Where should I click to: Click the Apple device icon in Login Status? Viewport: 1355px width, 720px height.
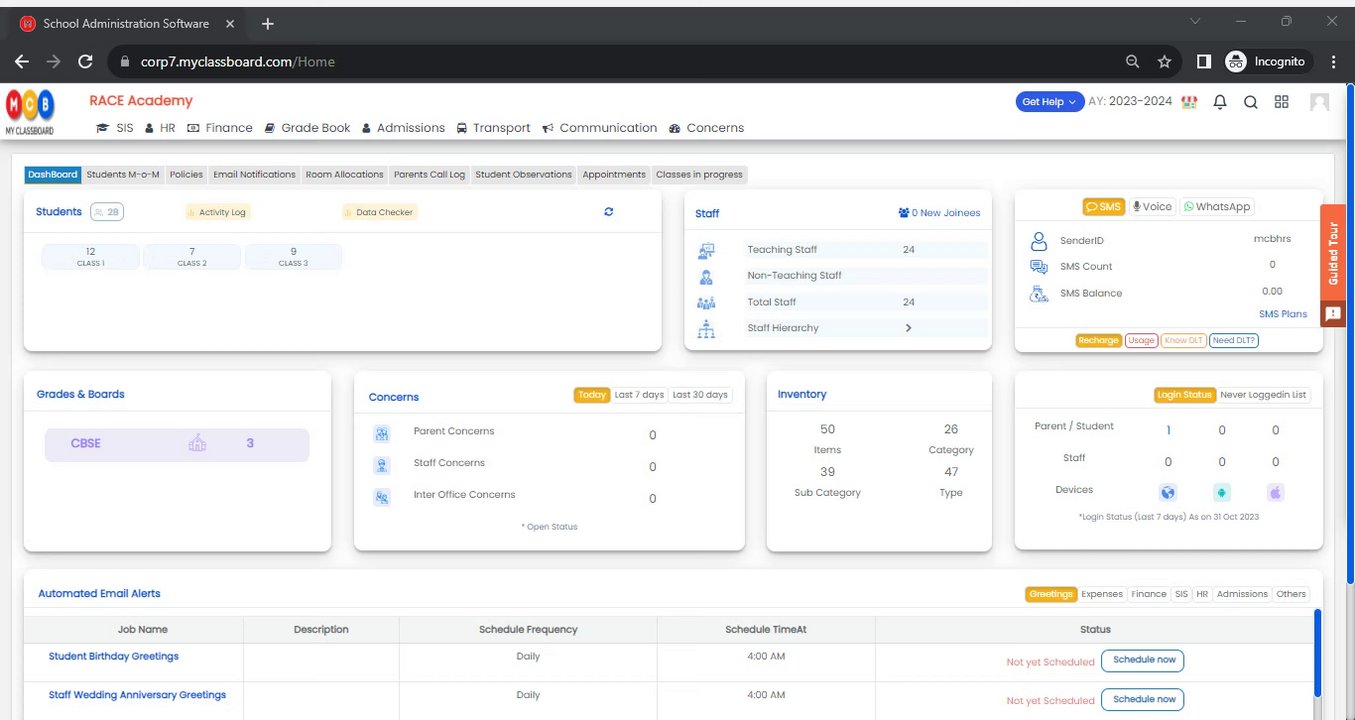(1275, 492)
